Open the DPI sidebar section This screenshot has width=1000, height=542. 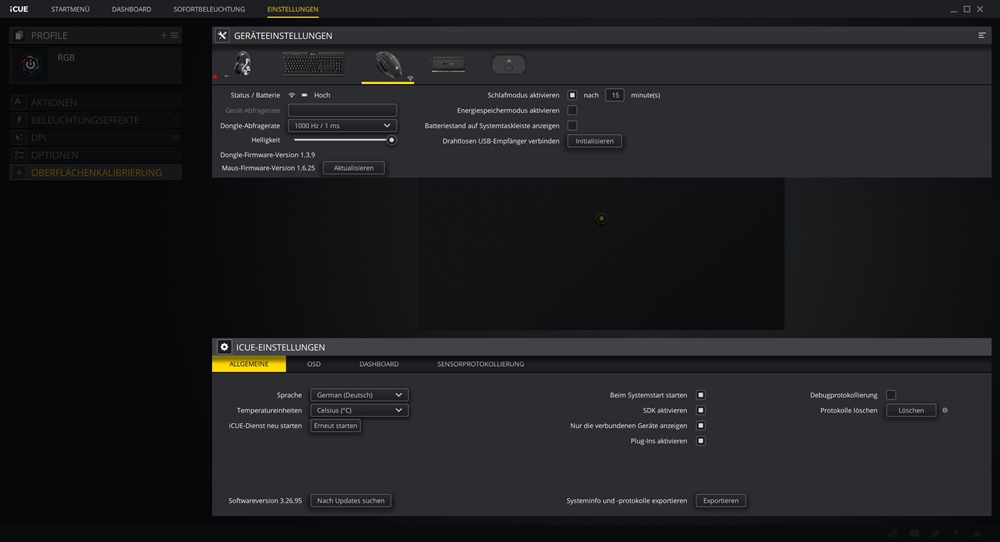96,137
